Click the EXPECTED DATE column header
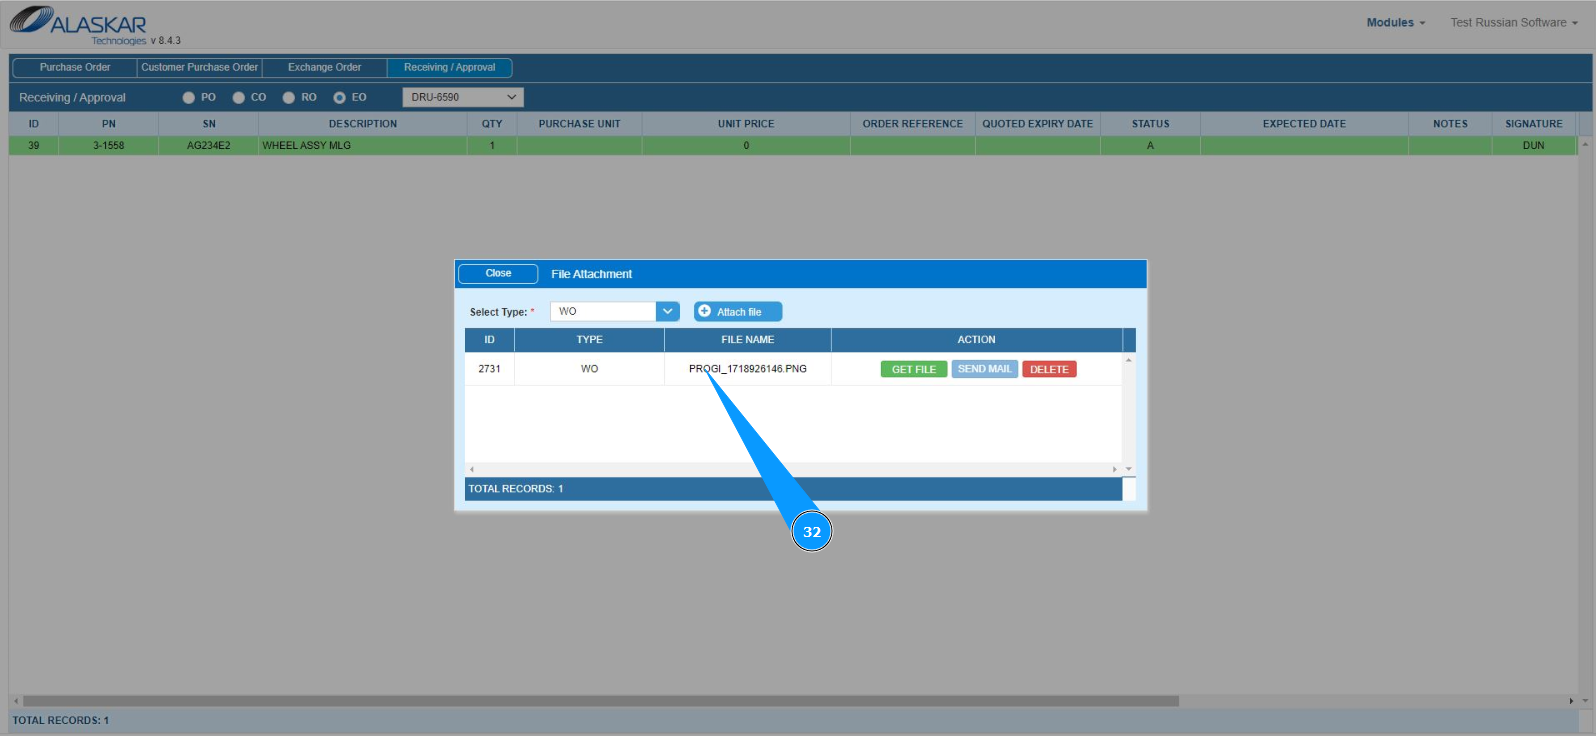The width and height of the screenshot is (1596, 736). 1304,124
